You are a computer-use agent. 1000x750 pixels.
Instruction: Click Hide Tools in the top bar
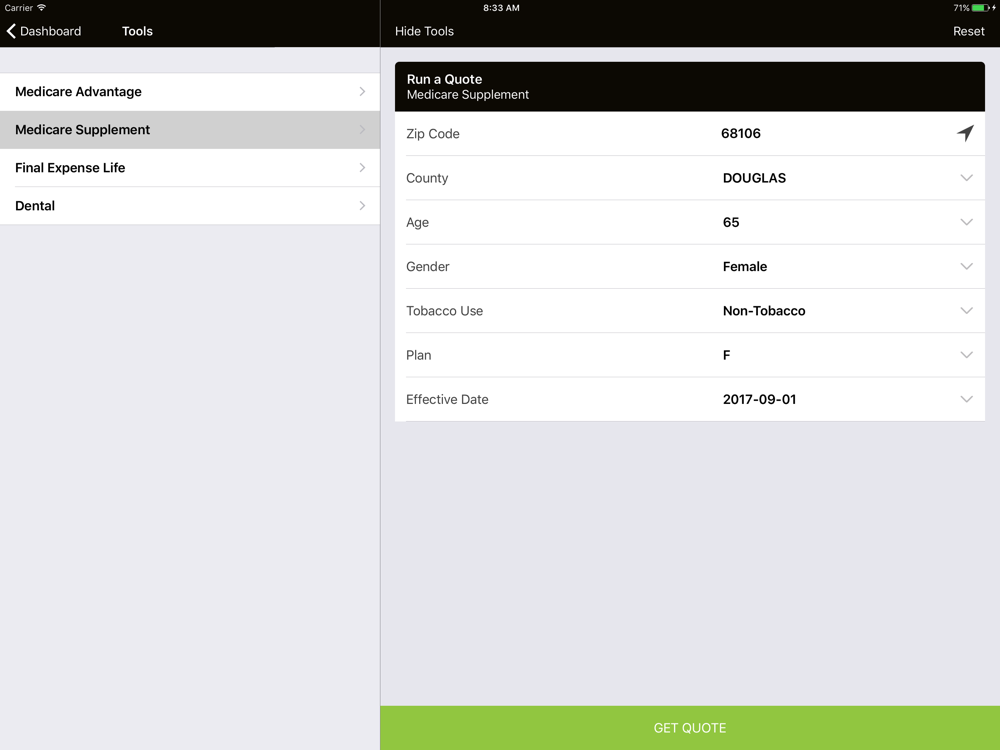point(424,31)
